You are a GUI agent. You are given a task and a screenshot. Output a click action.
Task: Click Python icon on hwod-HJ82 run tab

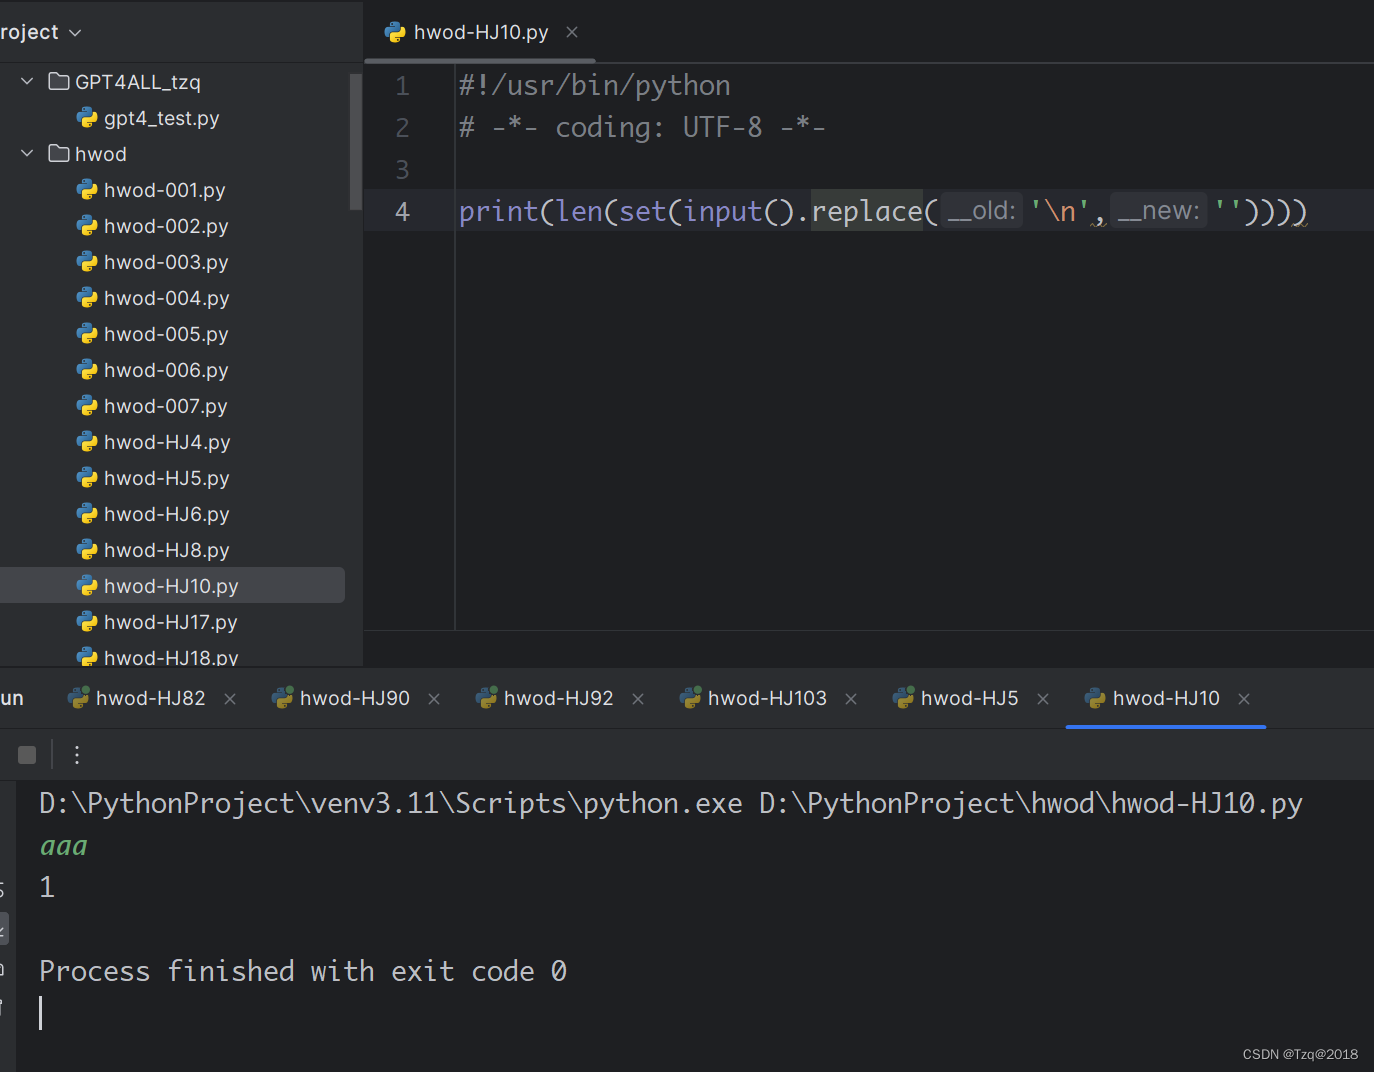[79, 698]
